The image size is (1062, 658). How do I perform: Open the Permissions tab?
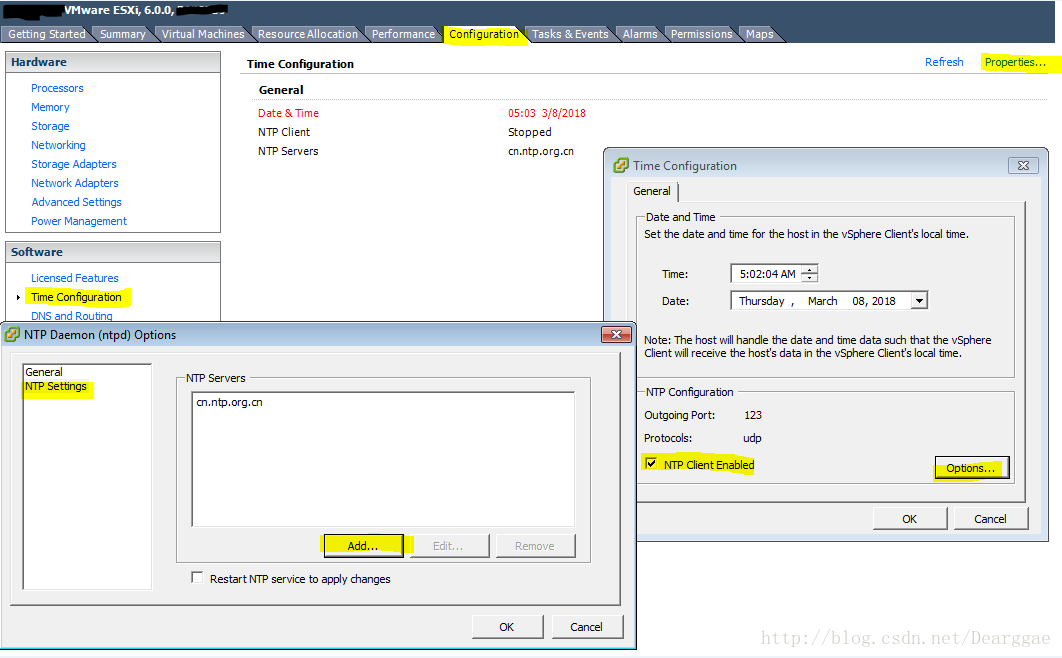(701, 34)
